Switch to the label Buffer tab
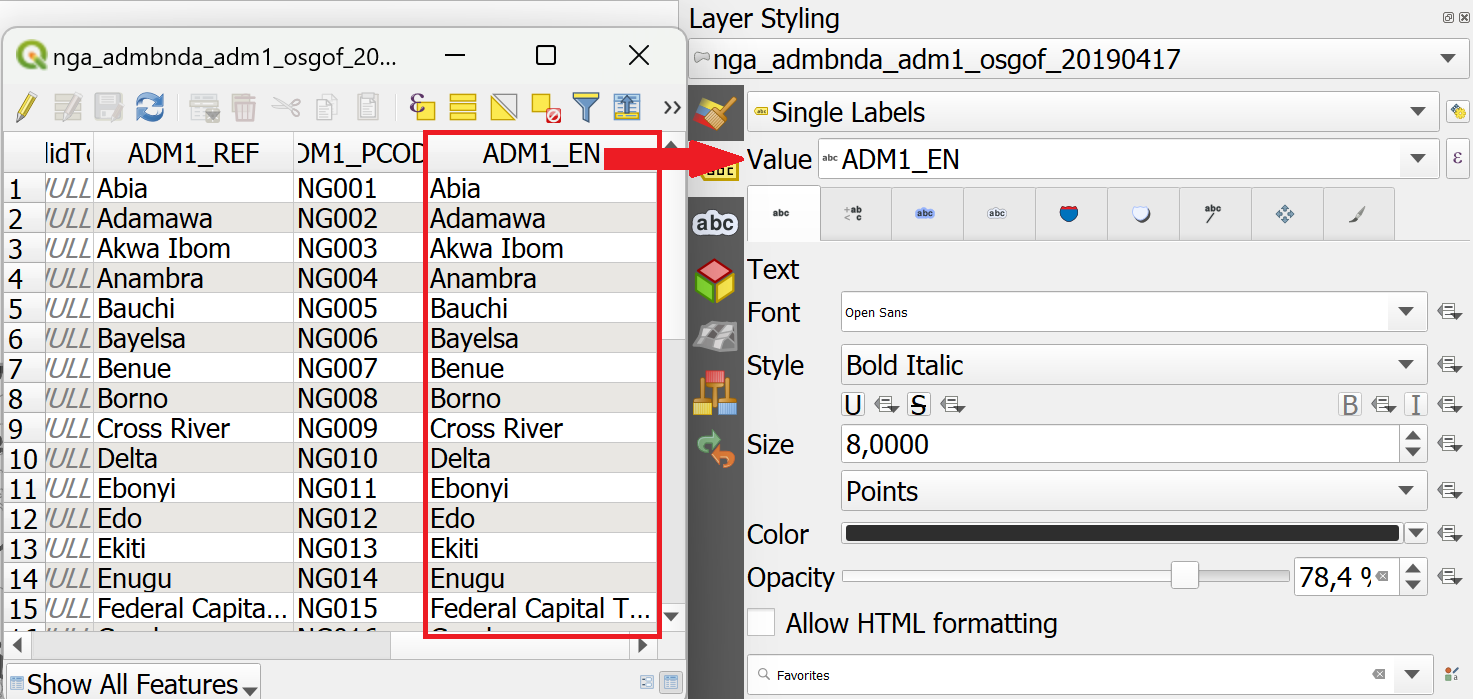The image size is (1473, 699). pos(925,213)
